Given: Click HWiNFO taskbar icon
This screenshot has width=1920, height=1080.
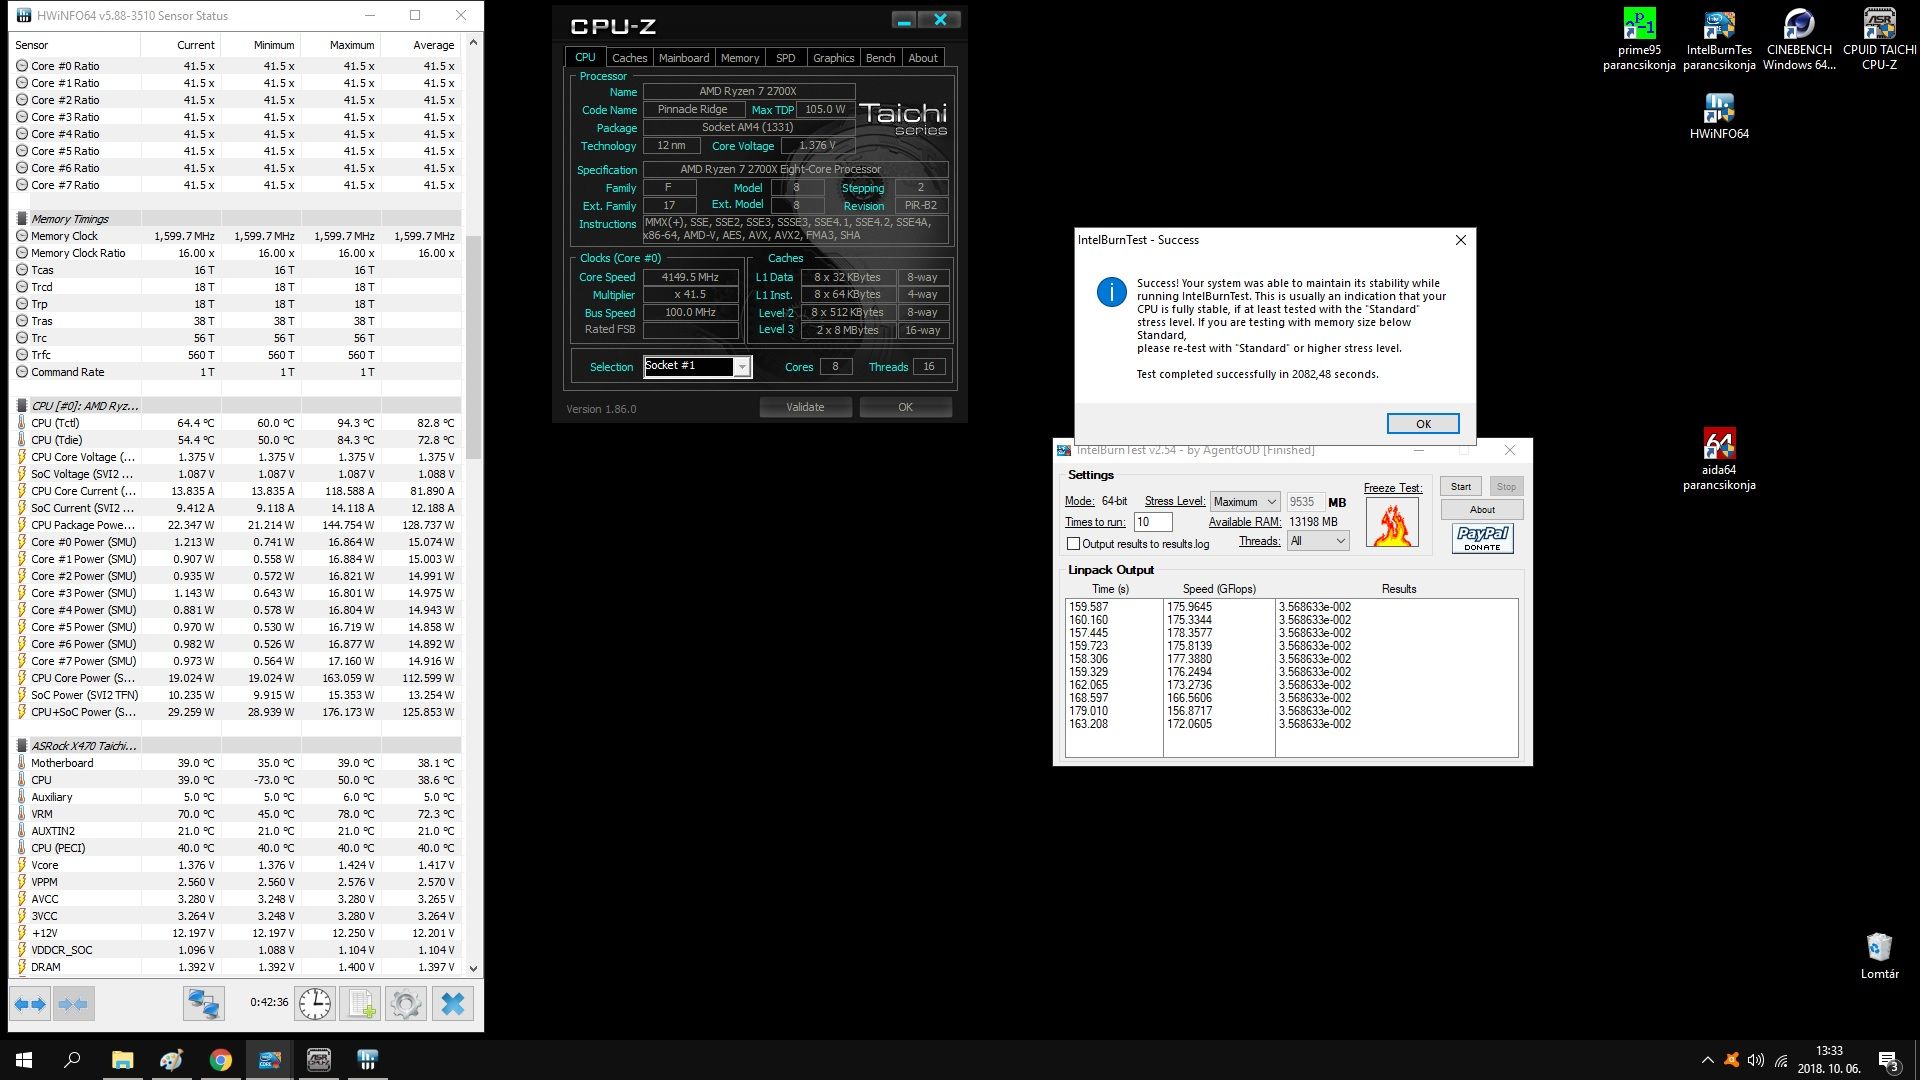Looking at the screenshot, I should [x=368, y=1060].
